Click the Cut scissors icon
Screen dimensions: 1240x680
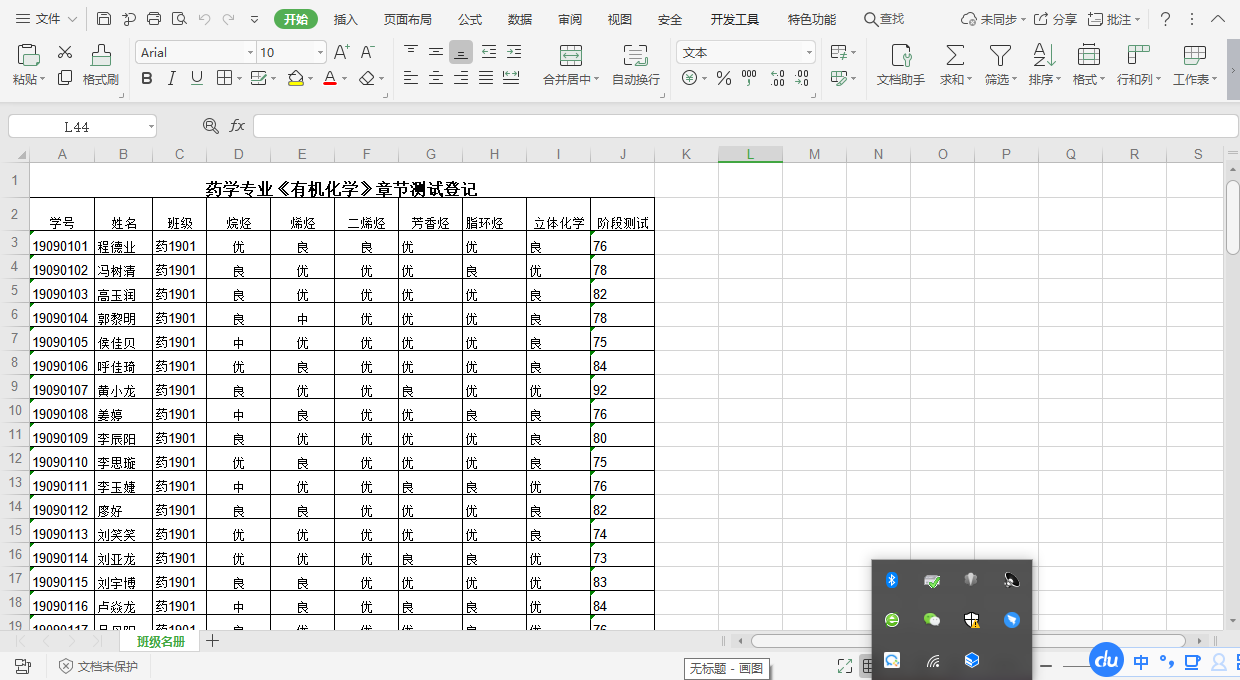(x=65, y=52)
